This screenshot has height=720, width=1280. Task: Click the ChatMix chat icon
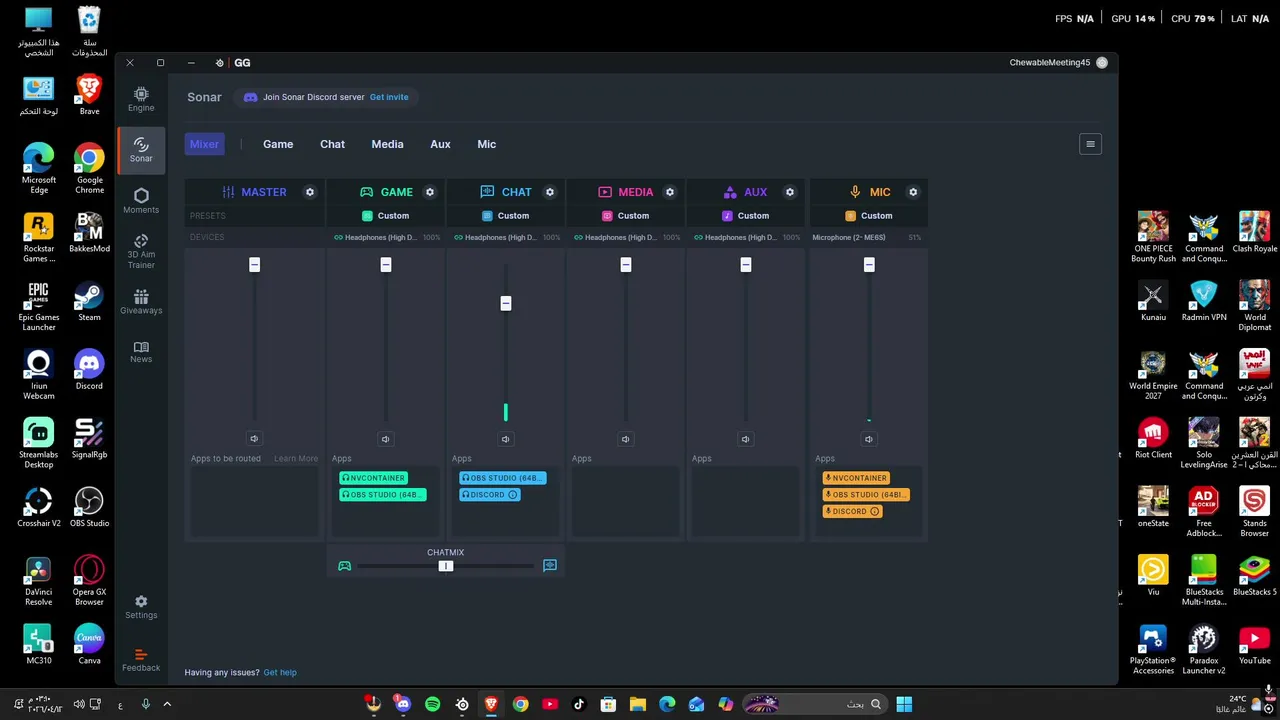(550, 566)
